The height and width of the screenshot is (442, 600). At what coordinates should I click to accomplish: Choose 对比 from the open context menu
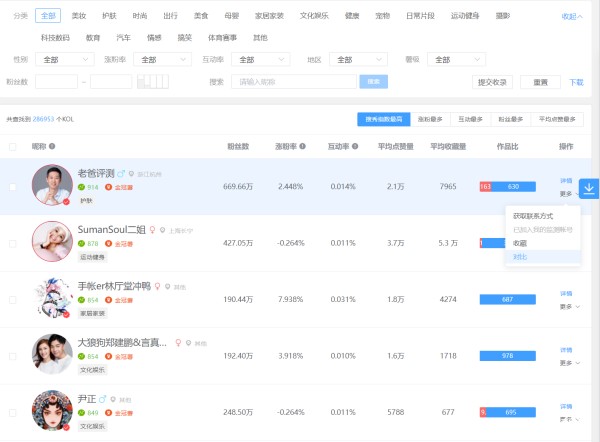coord(520,257)
